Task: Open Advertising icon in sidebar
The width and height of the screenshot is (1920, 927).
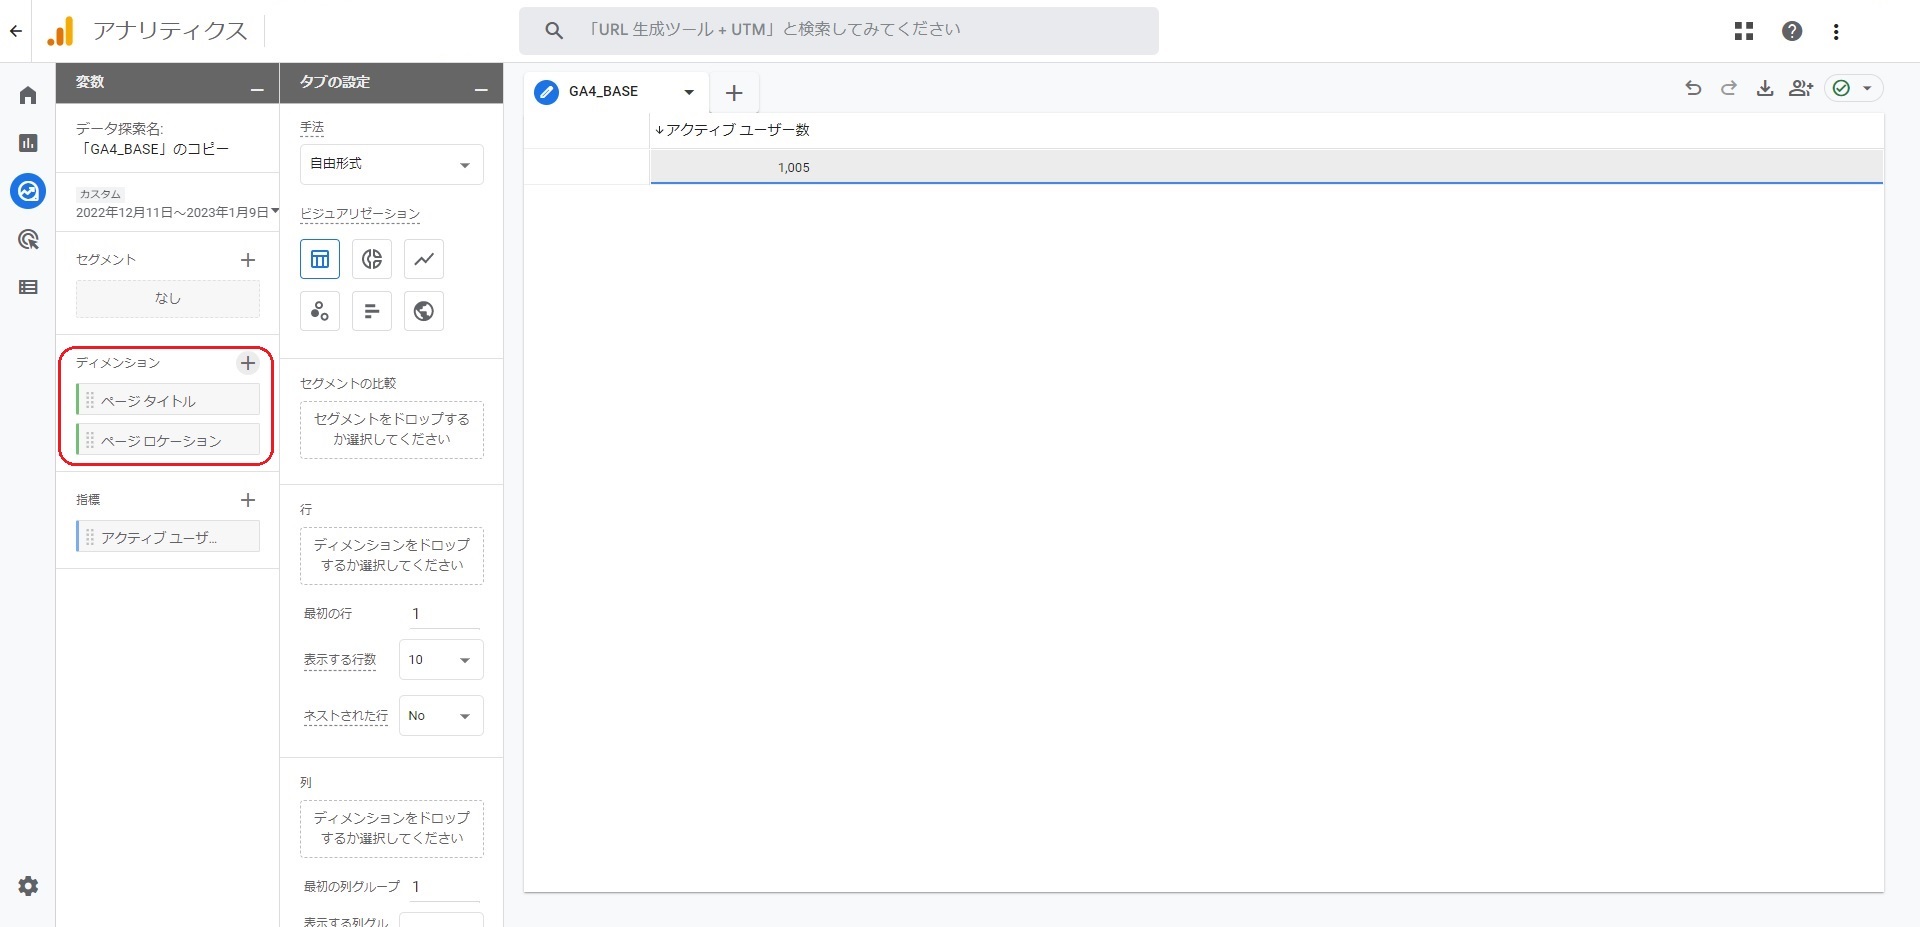Action: [28, 239]
